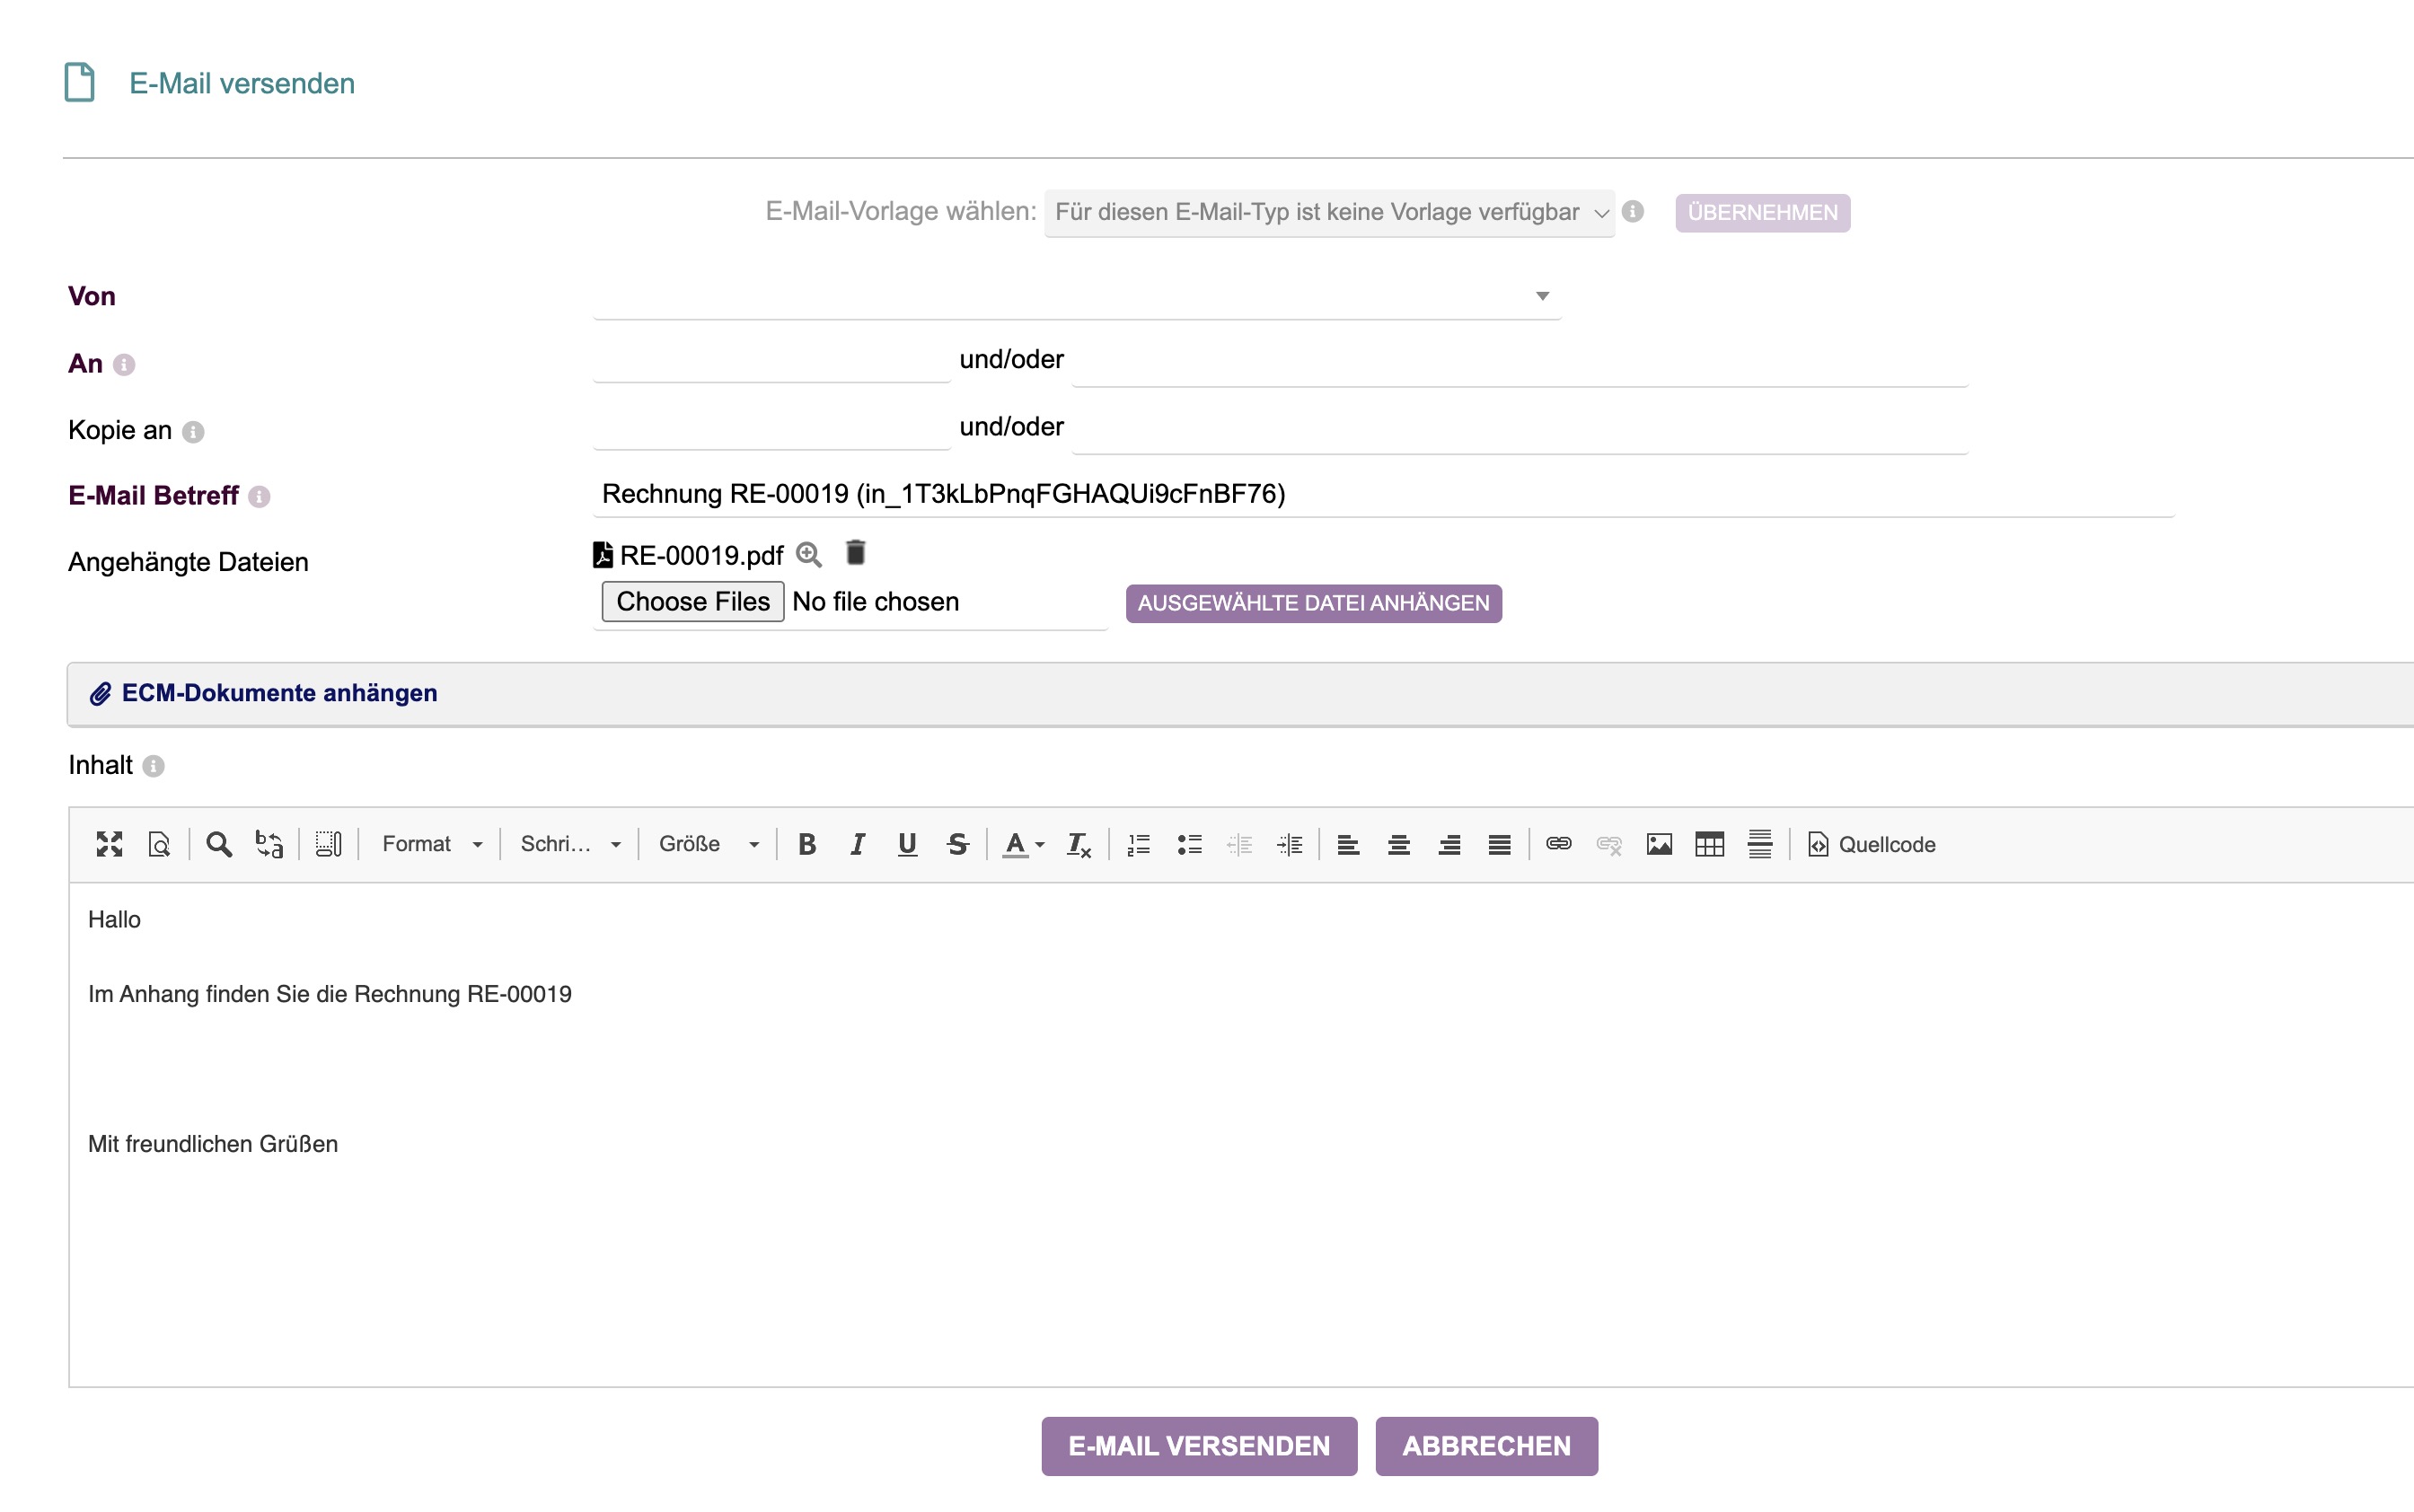Open the text color picker
2414x1512 pixels.
pos(1023,844)
